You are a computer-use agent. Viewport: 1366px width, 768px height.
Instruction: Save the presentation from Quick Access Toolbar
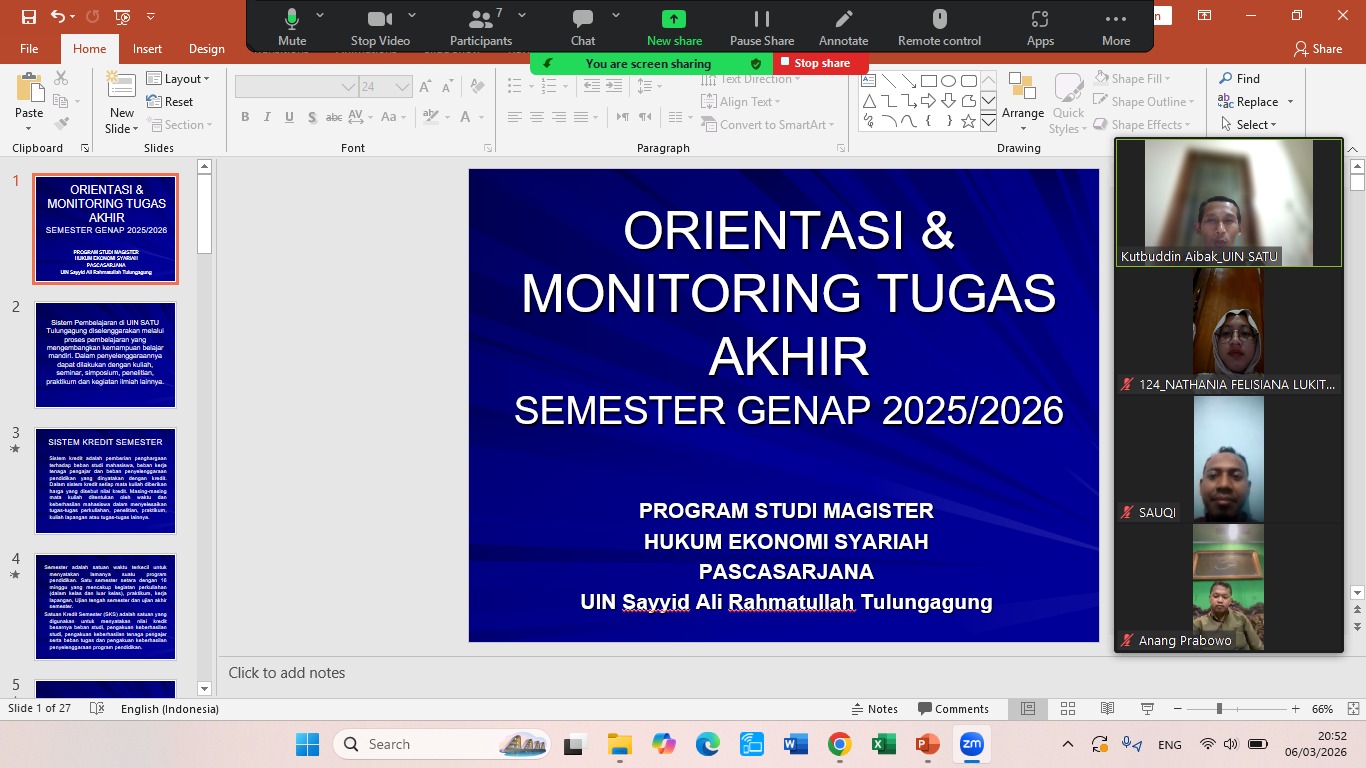pyautogui.click(x=28, y=16)
